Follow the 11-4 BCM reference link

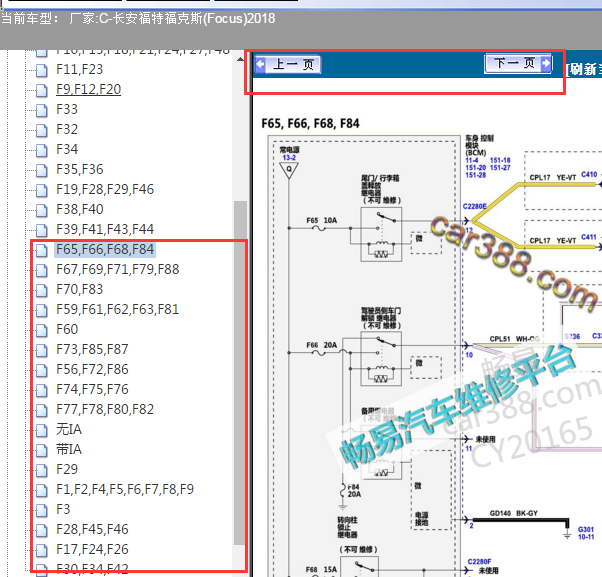tap(472, 160)
